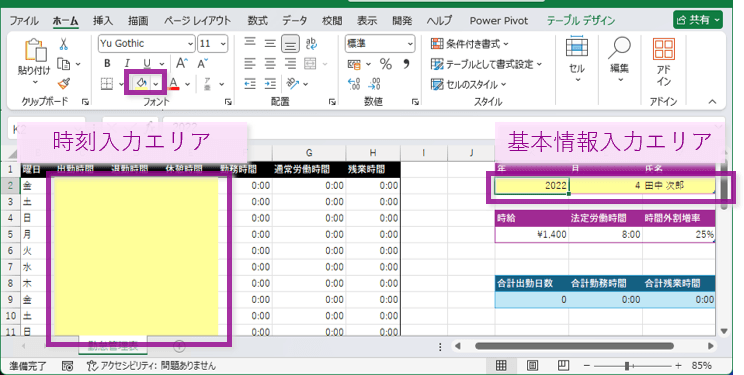Select the cell containing 2022
Viewport: 744px width, 375px height.
pos(532,186)
